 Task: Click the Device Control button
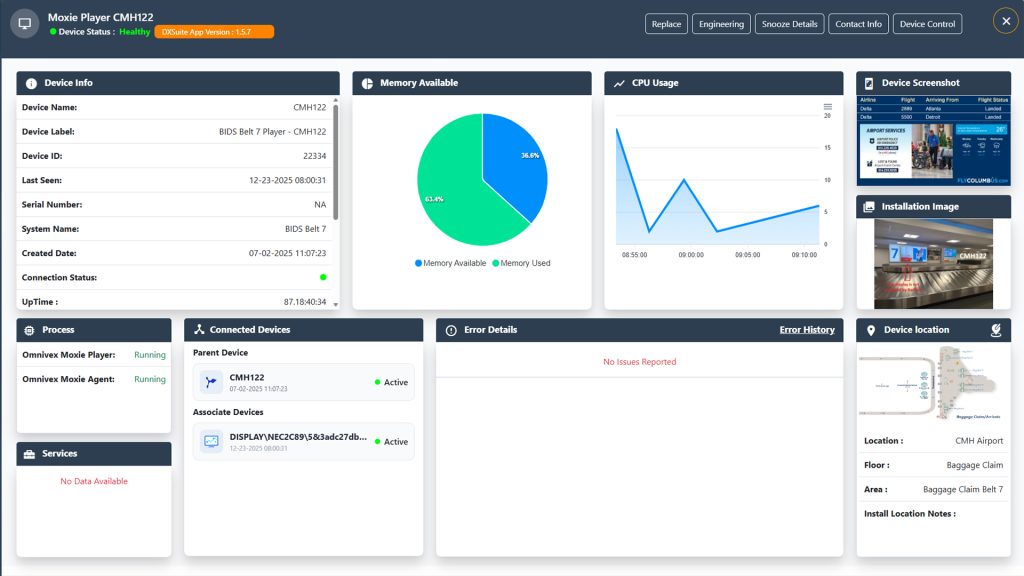coord(927,24)
